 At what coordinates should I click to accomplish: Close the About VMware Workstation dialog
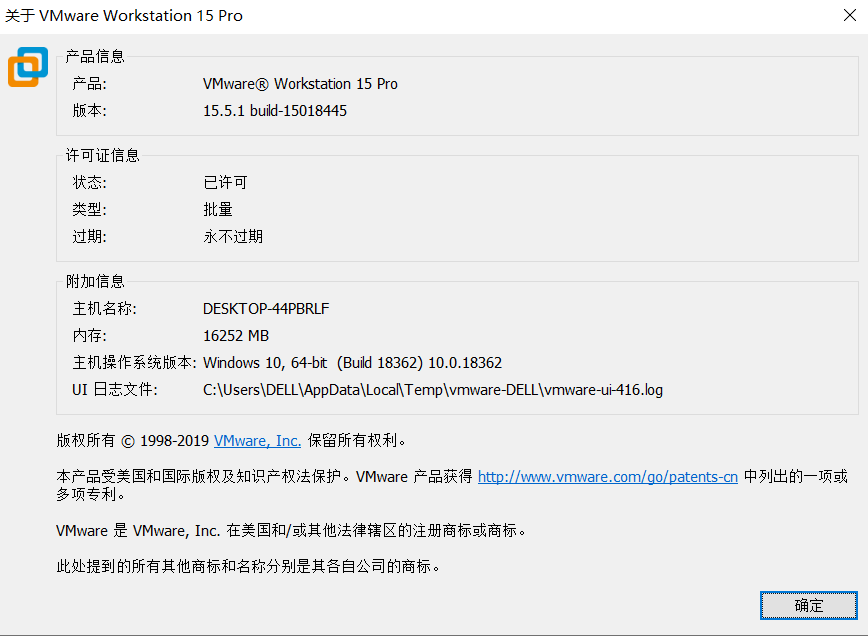[x=850, y=15]
